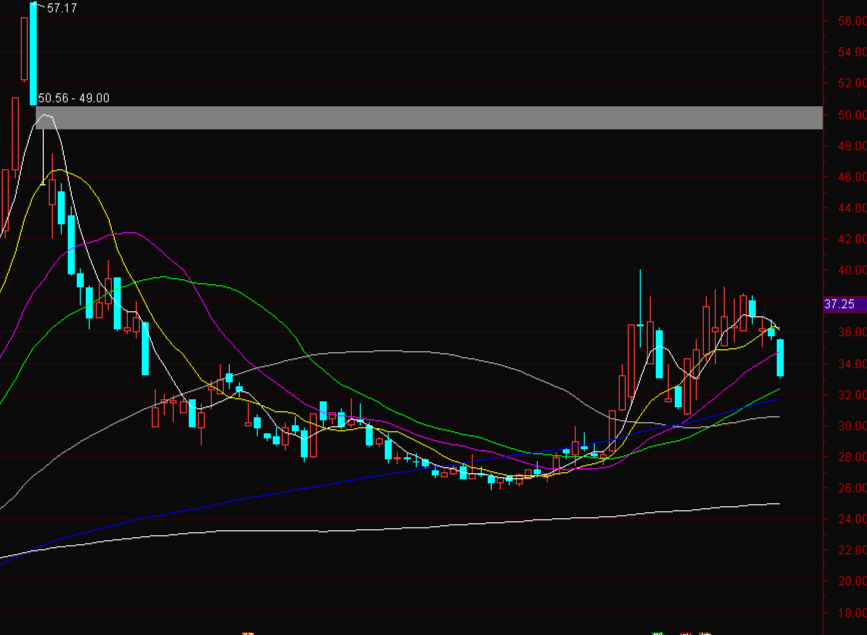This screenshot has height=635, width=867.
Task: Click the 56.00 price axis label
Action: tap(852, 21)
